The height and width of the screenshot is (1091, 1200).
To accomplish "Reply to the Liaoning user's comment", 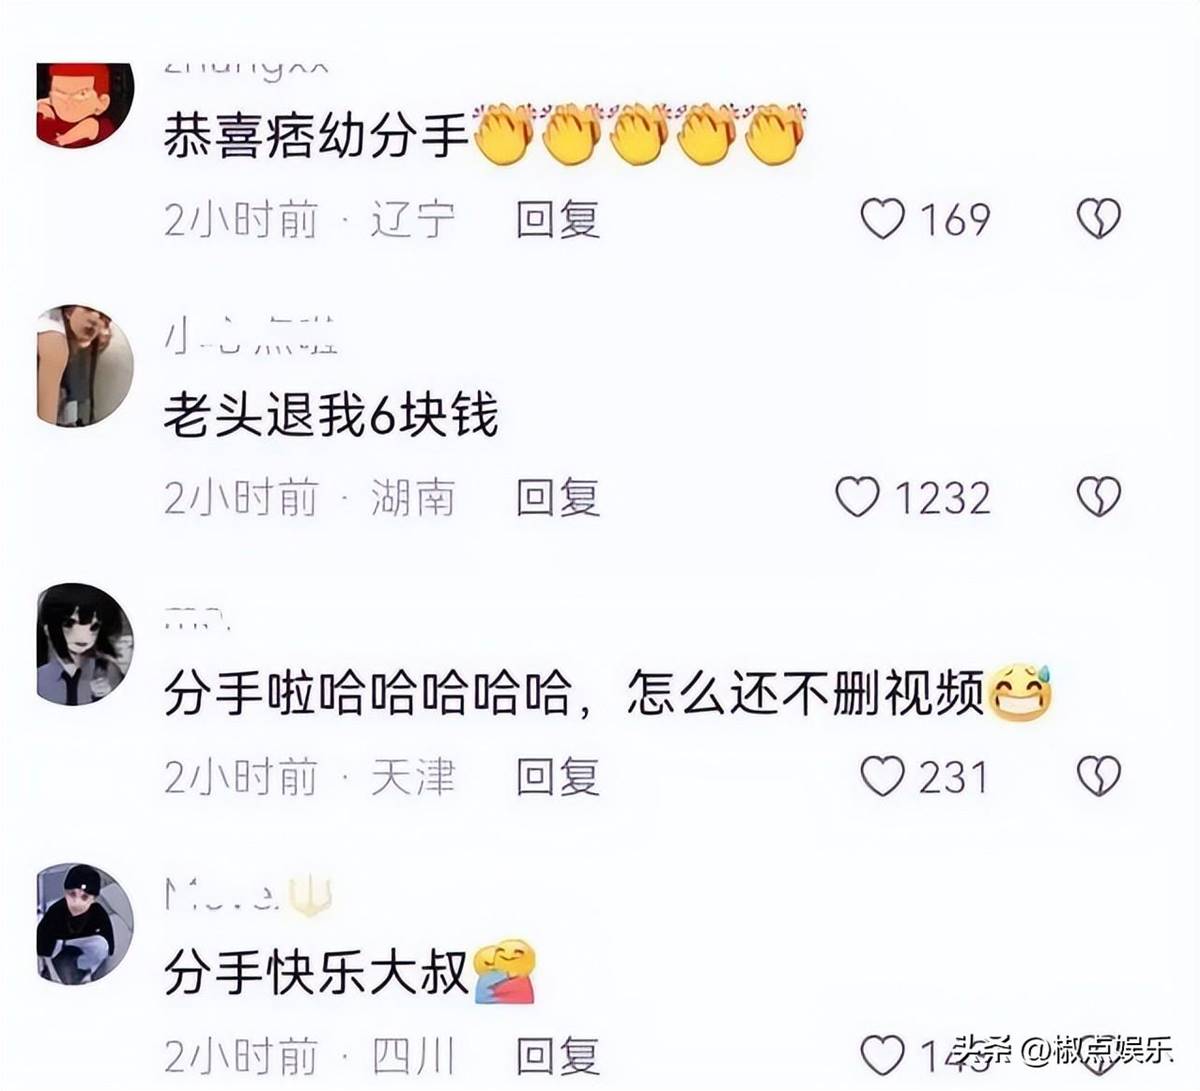I will tap(557, 219).
